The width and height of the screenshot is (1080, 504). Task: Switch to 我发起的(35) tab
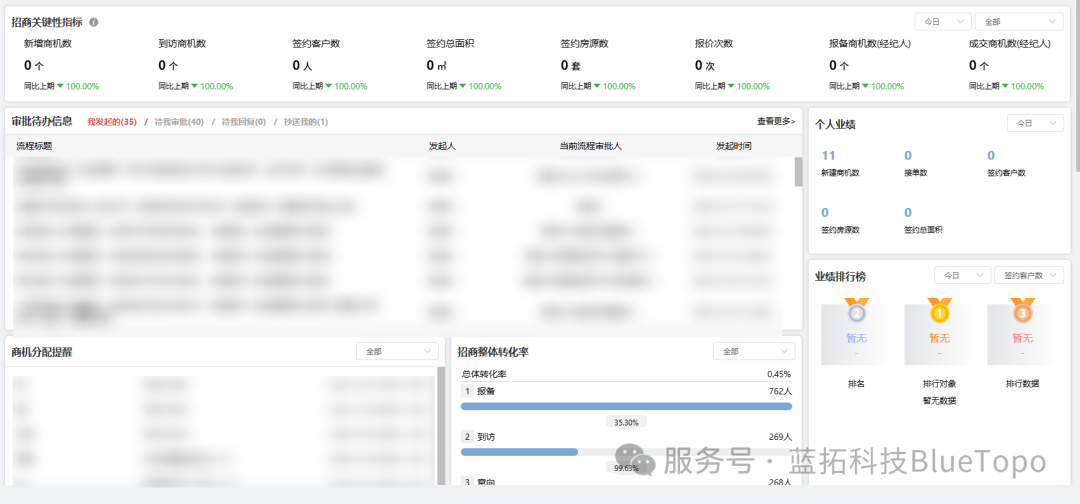[x=112, y=122]
